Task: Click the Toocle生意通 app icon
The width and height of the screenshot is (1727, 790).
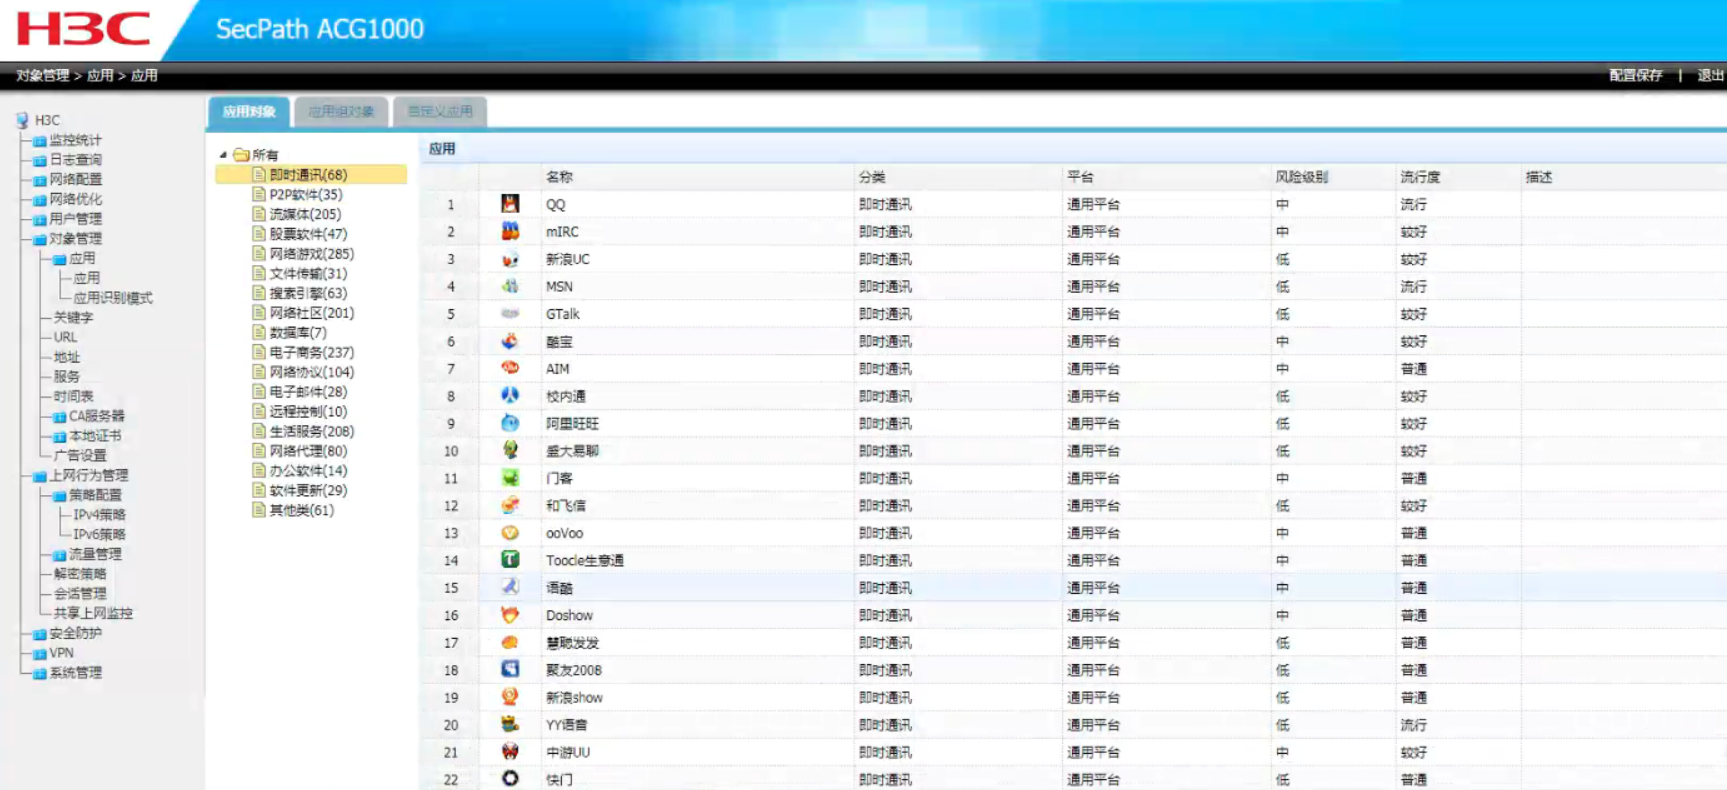Action: tap(510, 560)
